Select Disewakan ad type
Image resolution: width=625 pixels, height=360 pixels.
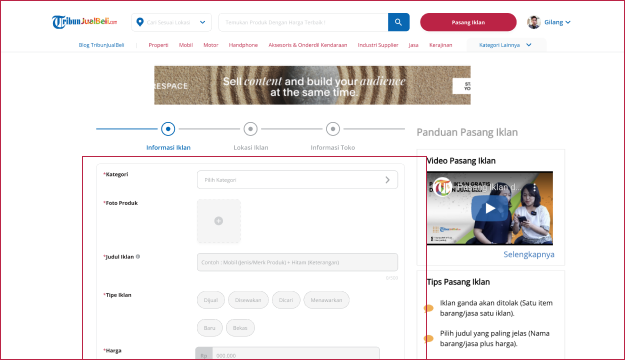[248, 300]
